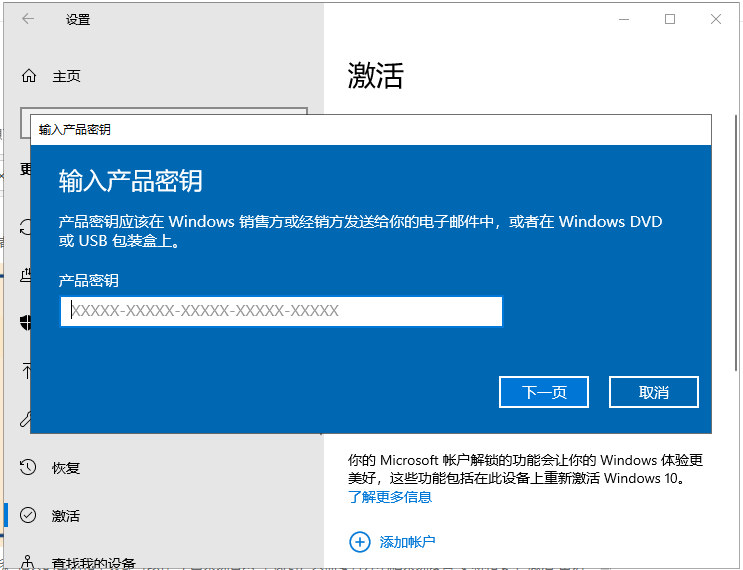Click the person icon beside 查找我的设备
This screenshot has height=570, width=743.
click(28, 563)
